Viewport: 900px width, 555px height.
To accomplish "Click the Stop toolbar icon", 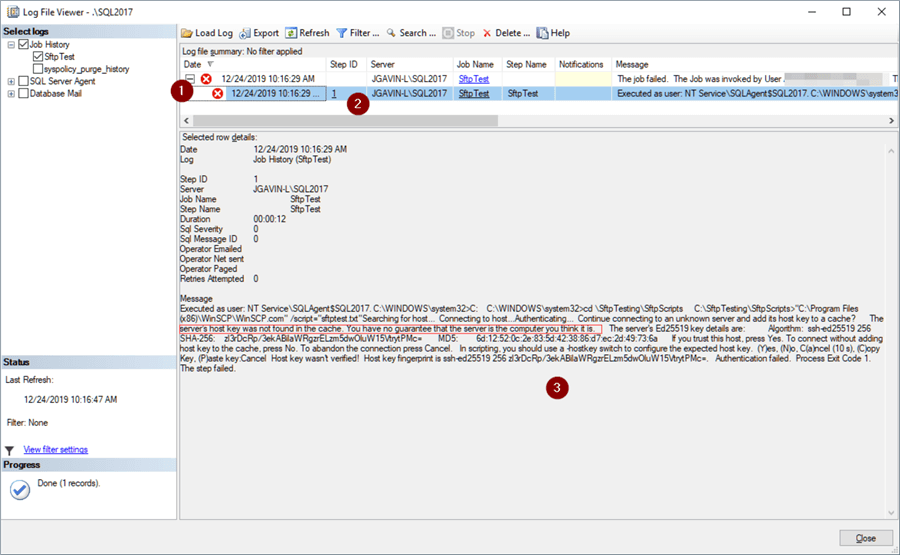I will 448,33.
